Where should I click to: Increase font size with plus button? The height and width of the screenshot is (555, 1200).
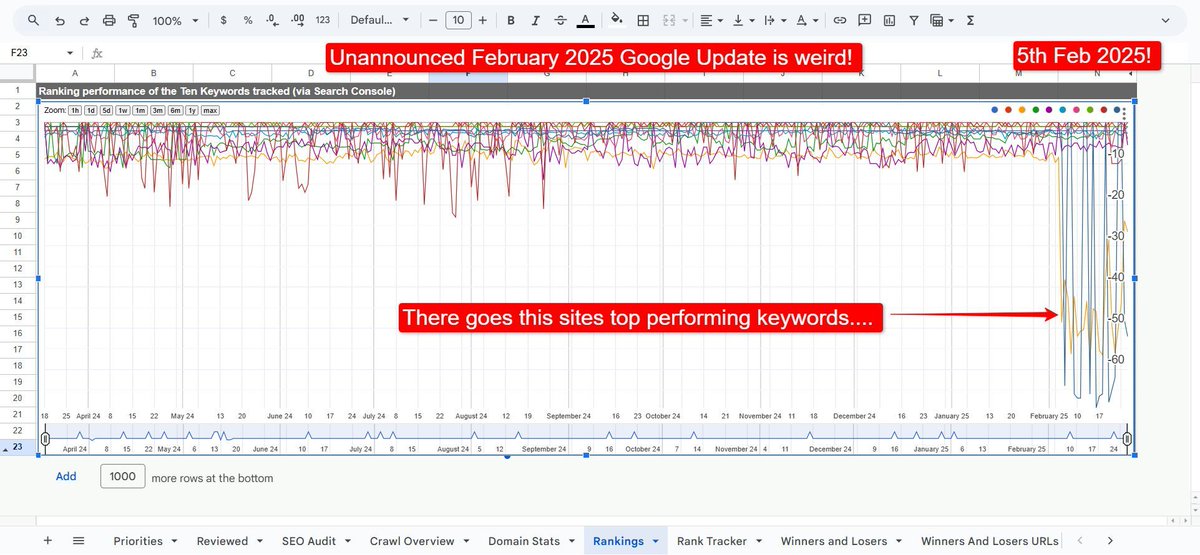483,20
